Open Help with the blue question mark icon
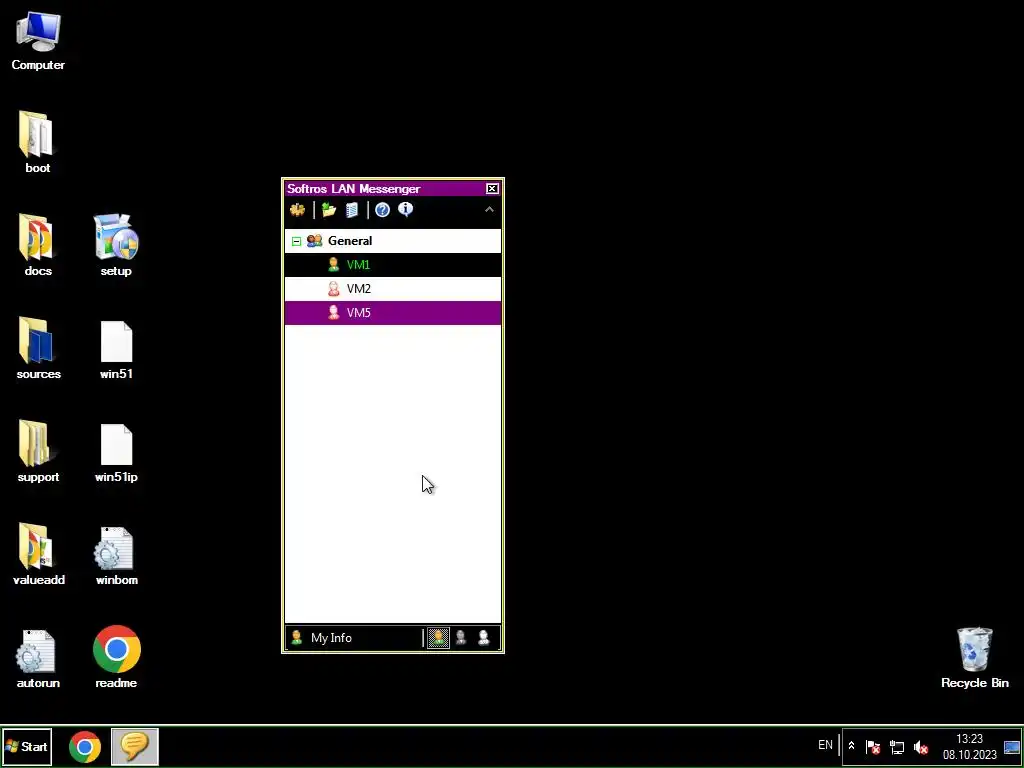 point(382,210)
